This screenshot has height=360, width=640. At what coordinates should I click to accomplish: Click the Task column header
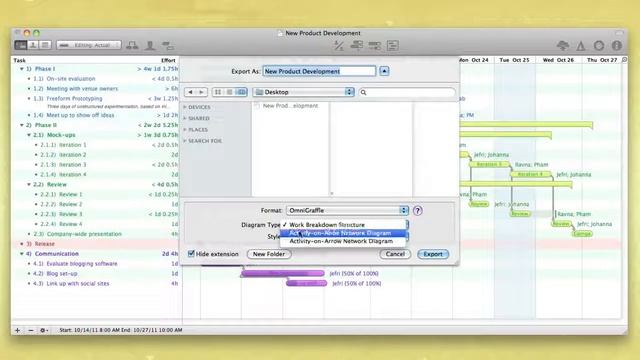[x=19, y=60]
